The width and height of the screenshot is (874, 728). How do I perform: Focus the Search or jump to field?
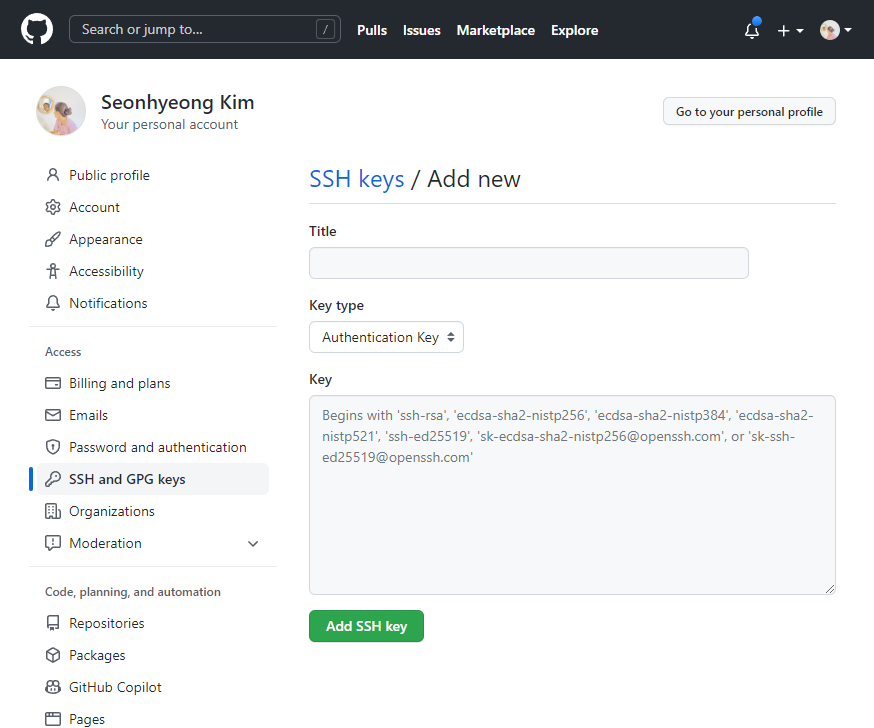pos(205,29)
